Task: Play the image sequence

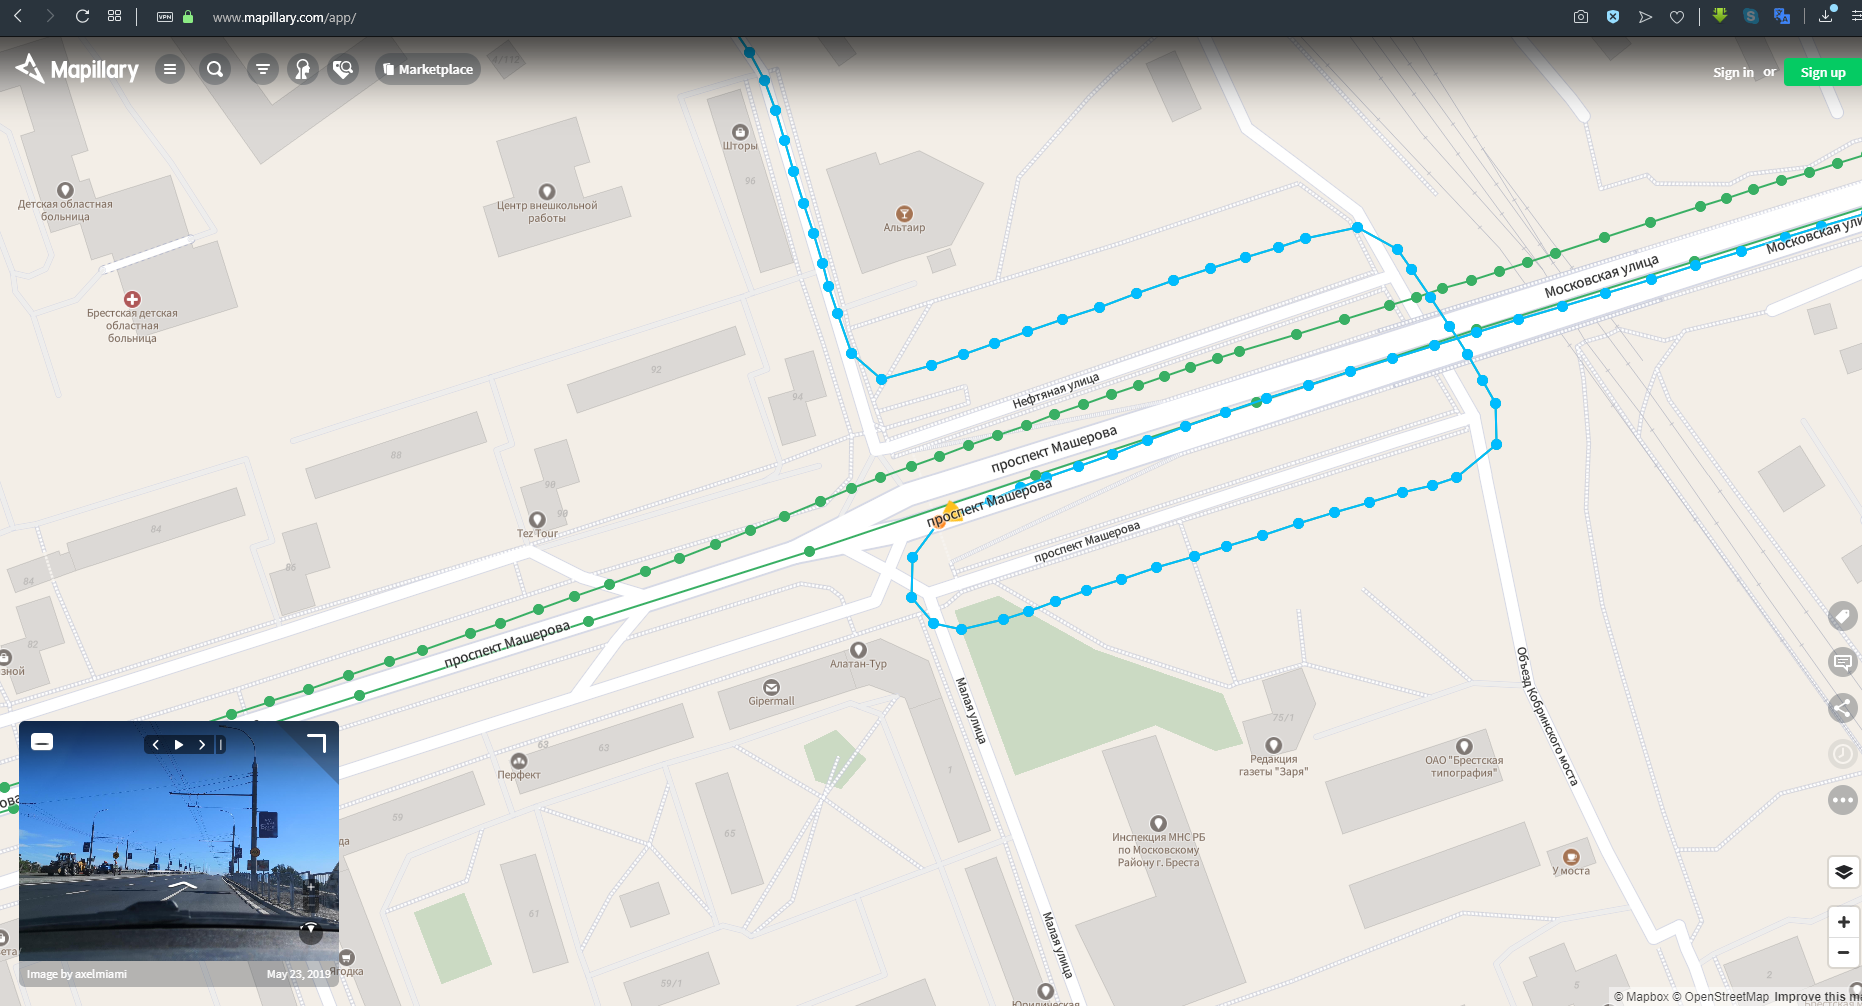Action: pyautogui.click(x=179, y=744)
